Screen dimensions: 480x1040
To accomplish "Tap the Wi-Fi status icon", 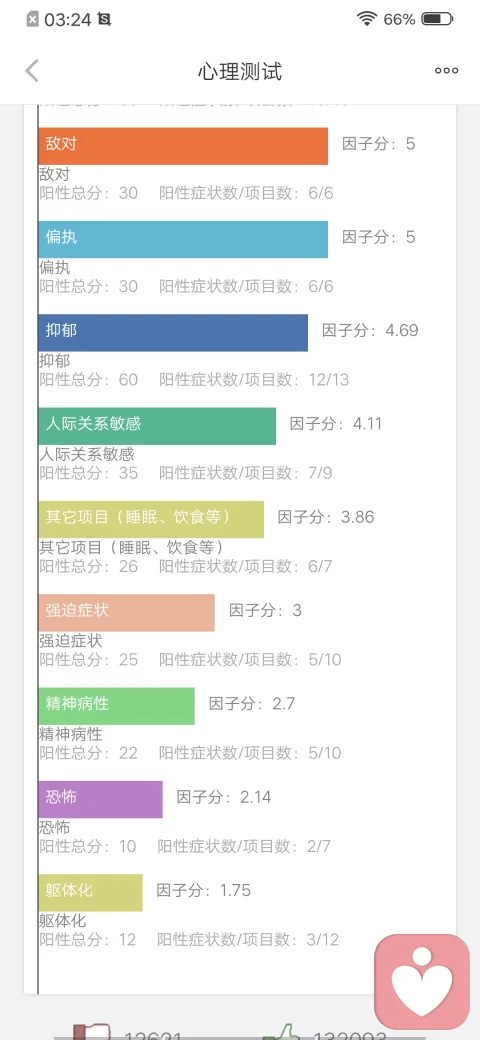I will pos(367,19).
